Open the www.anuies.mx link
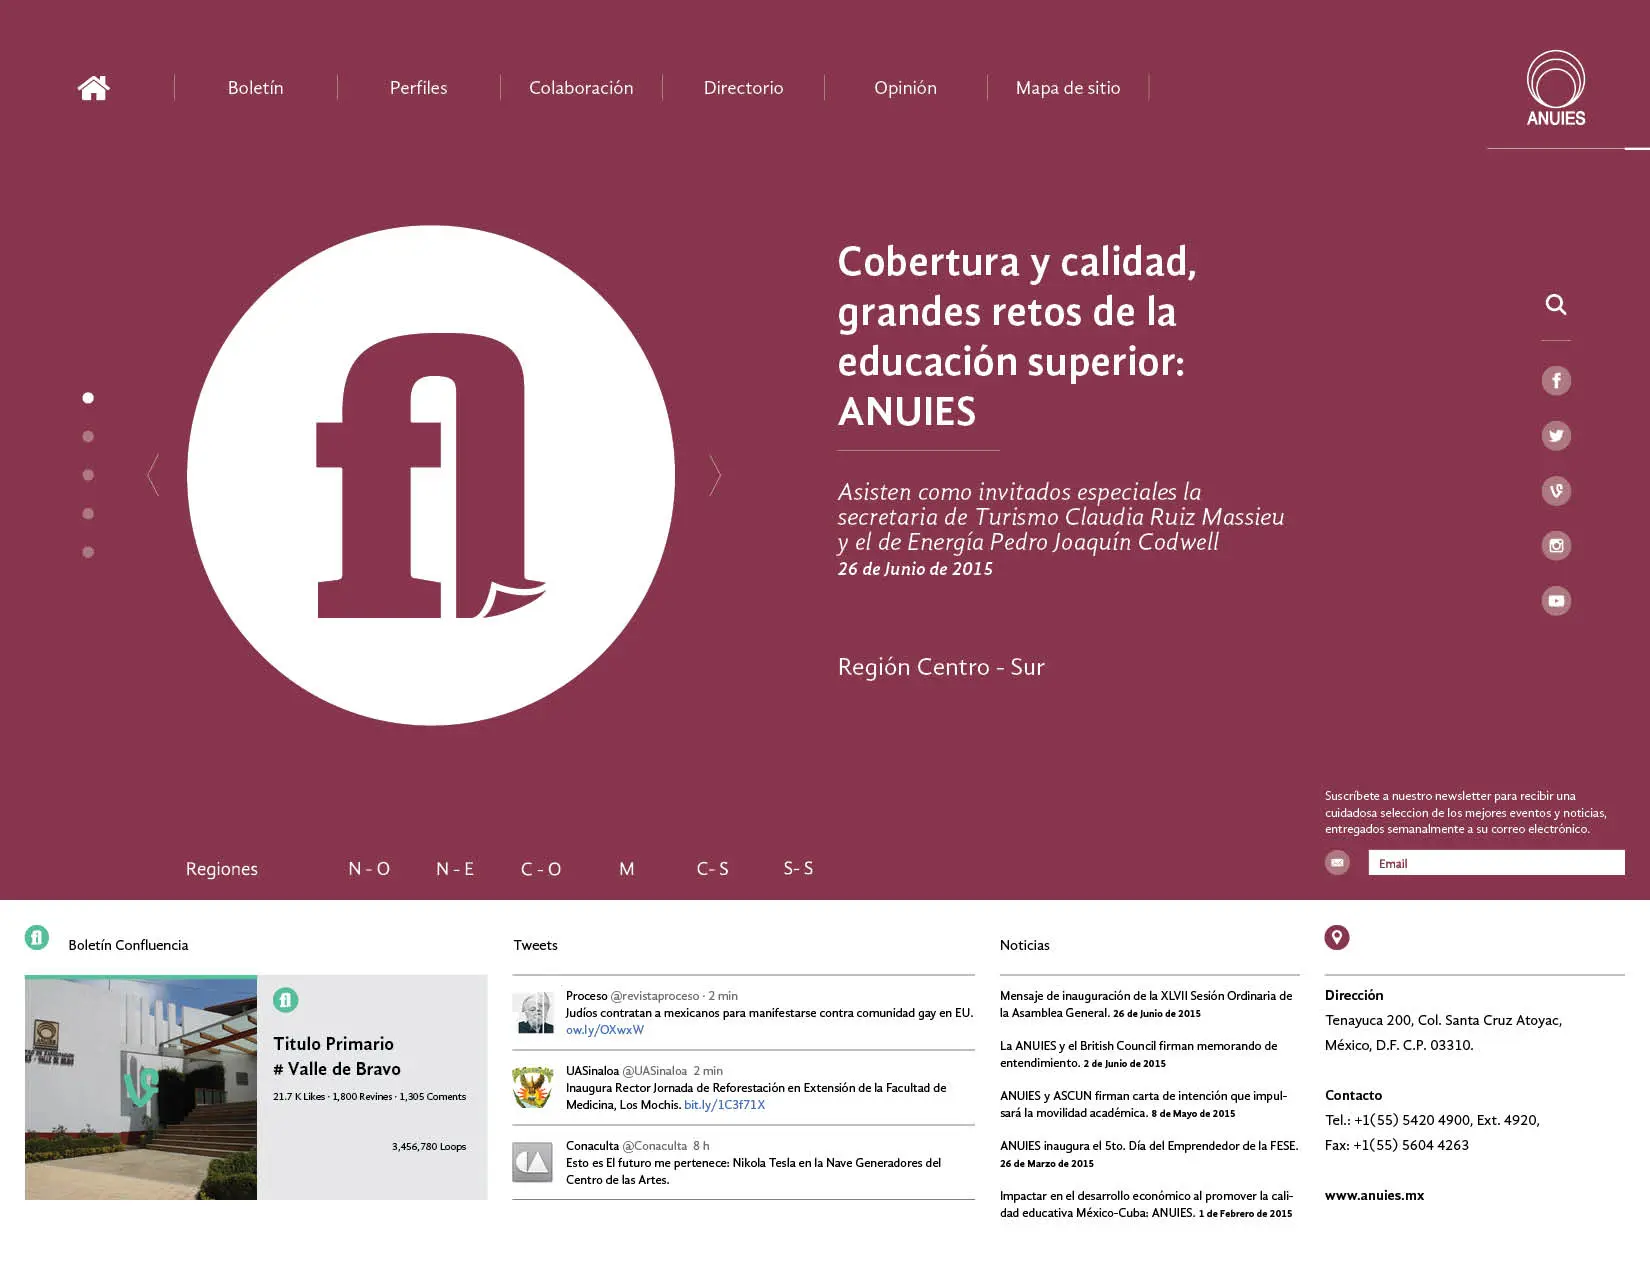The height and width of the screenshot is (1275, 1650). (1374, 1195)
